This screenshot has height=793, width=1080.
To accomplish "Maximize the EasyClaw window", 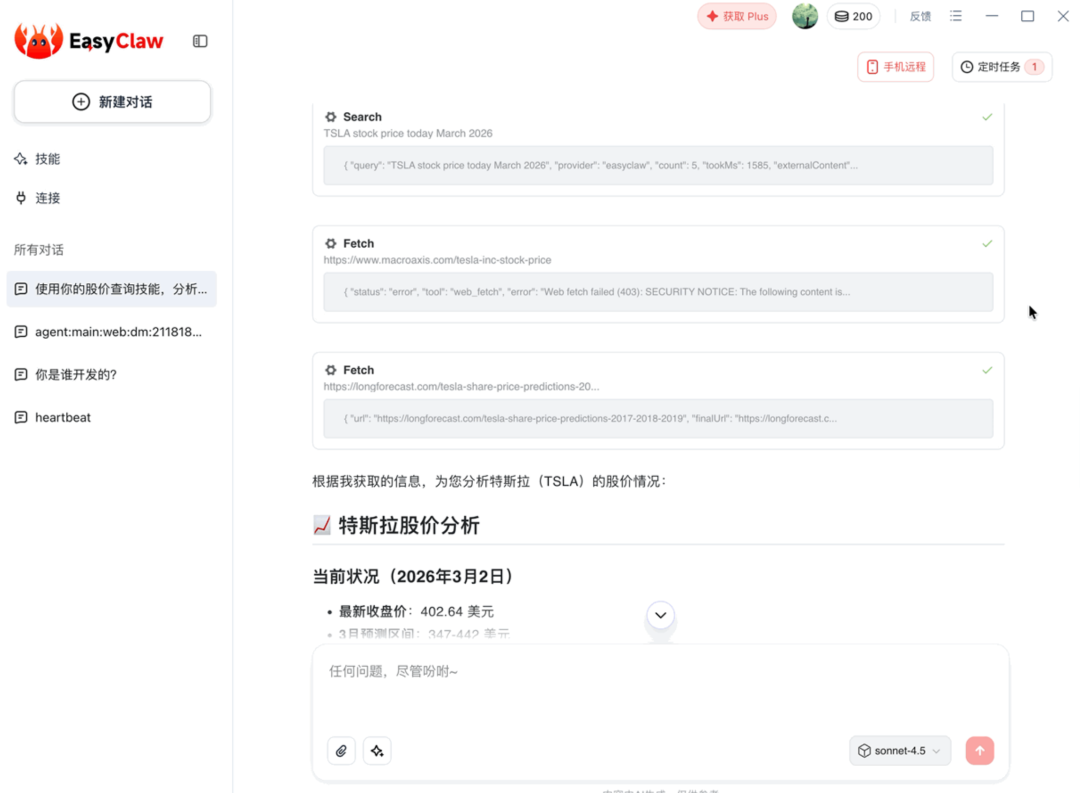I will pyautogui.click(x=1027, y=16).
